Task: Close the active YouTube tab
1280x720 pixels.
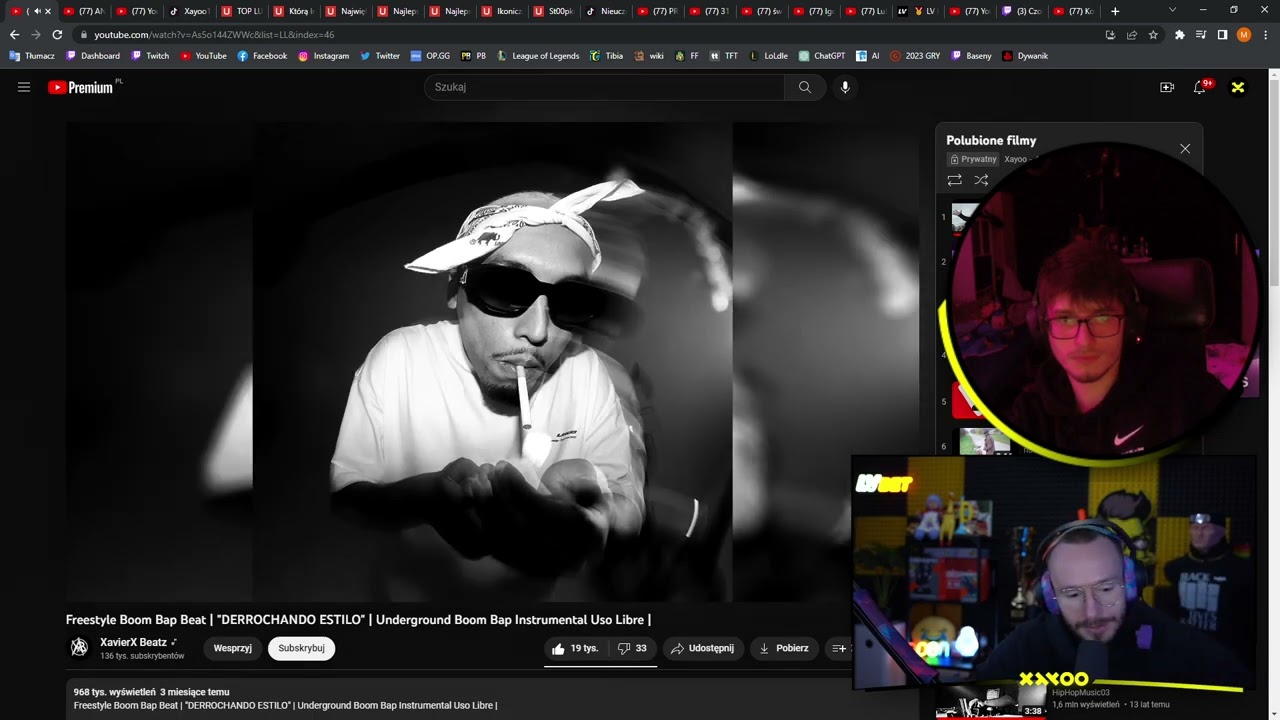Action: 47,11
